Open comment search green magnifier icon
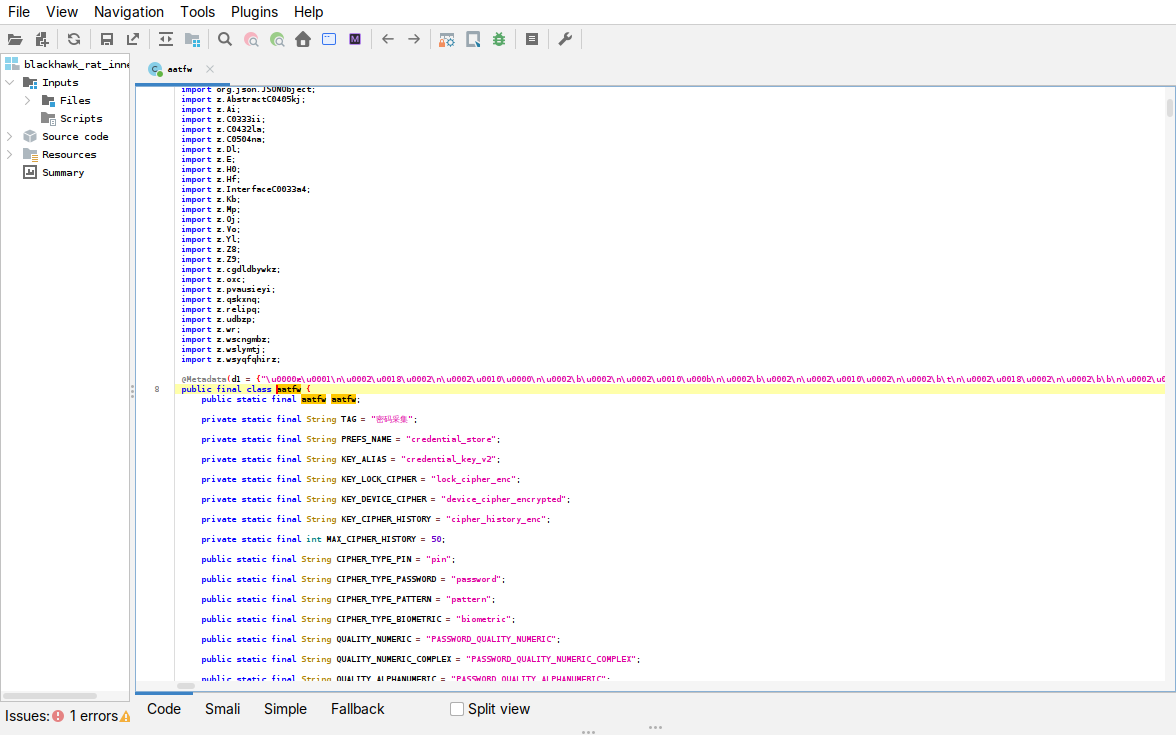The width and height of the screenshot is (1176, 735). 278,40
